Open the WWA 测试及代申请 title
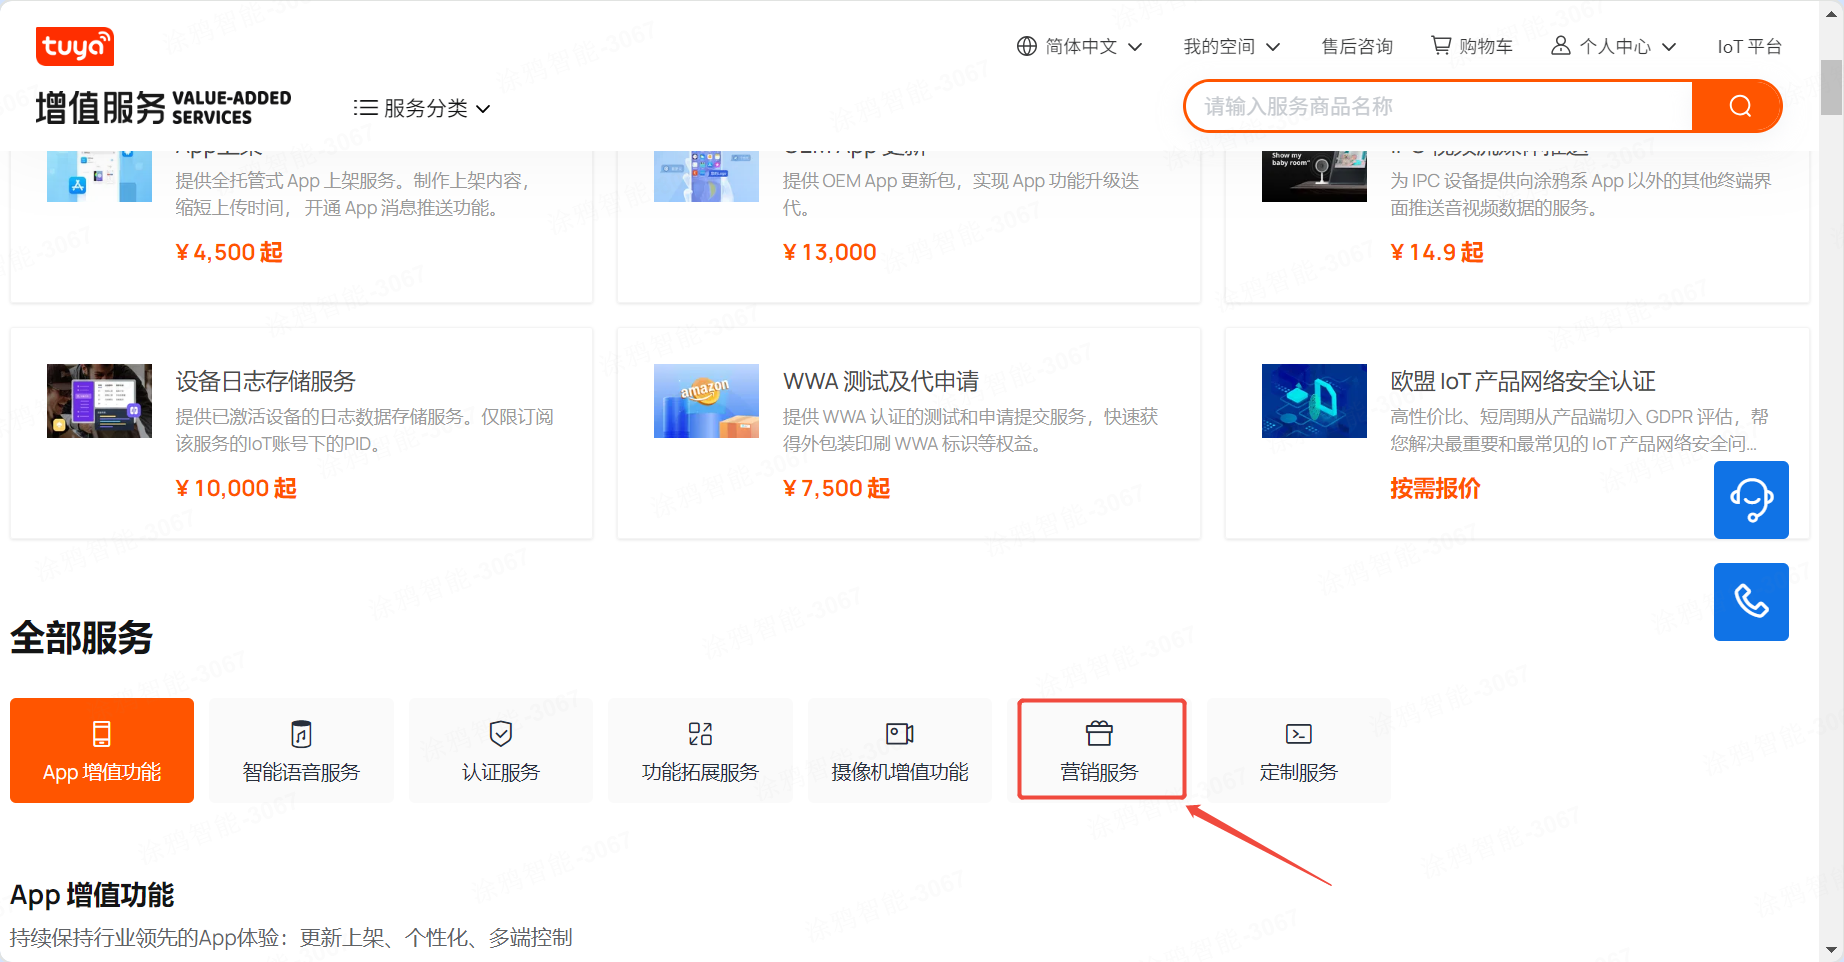Screen dimensions: 1844x962 880,381
